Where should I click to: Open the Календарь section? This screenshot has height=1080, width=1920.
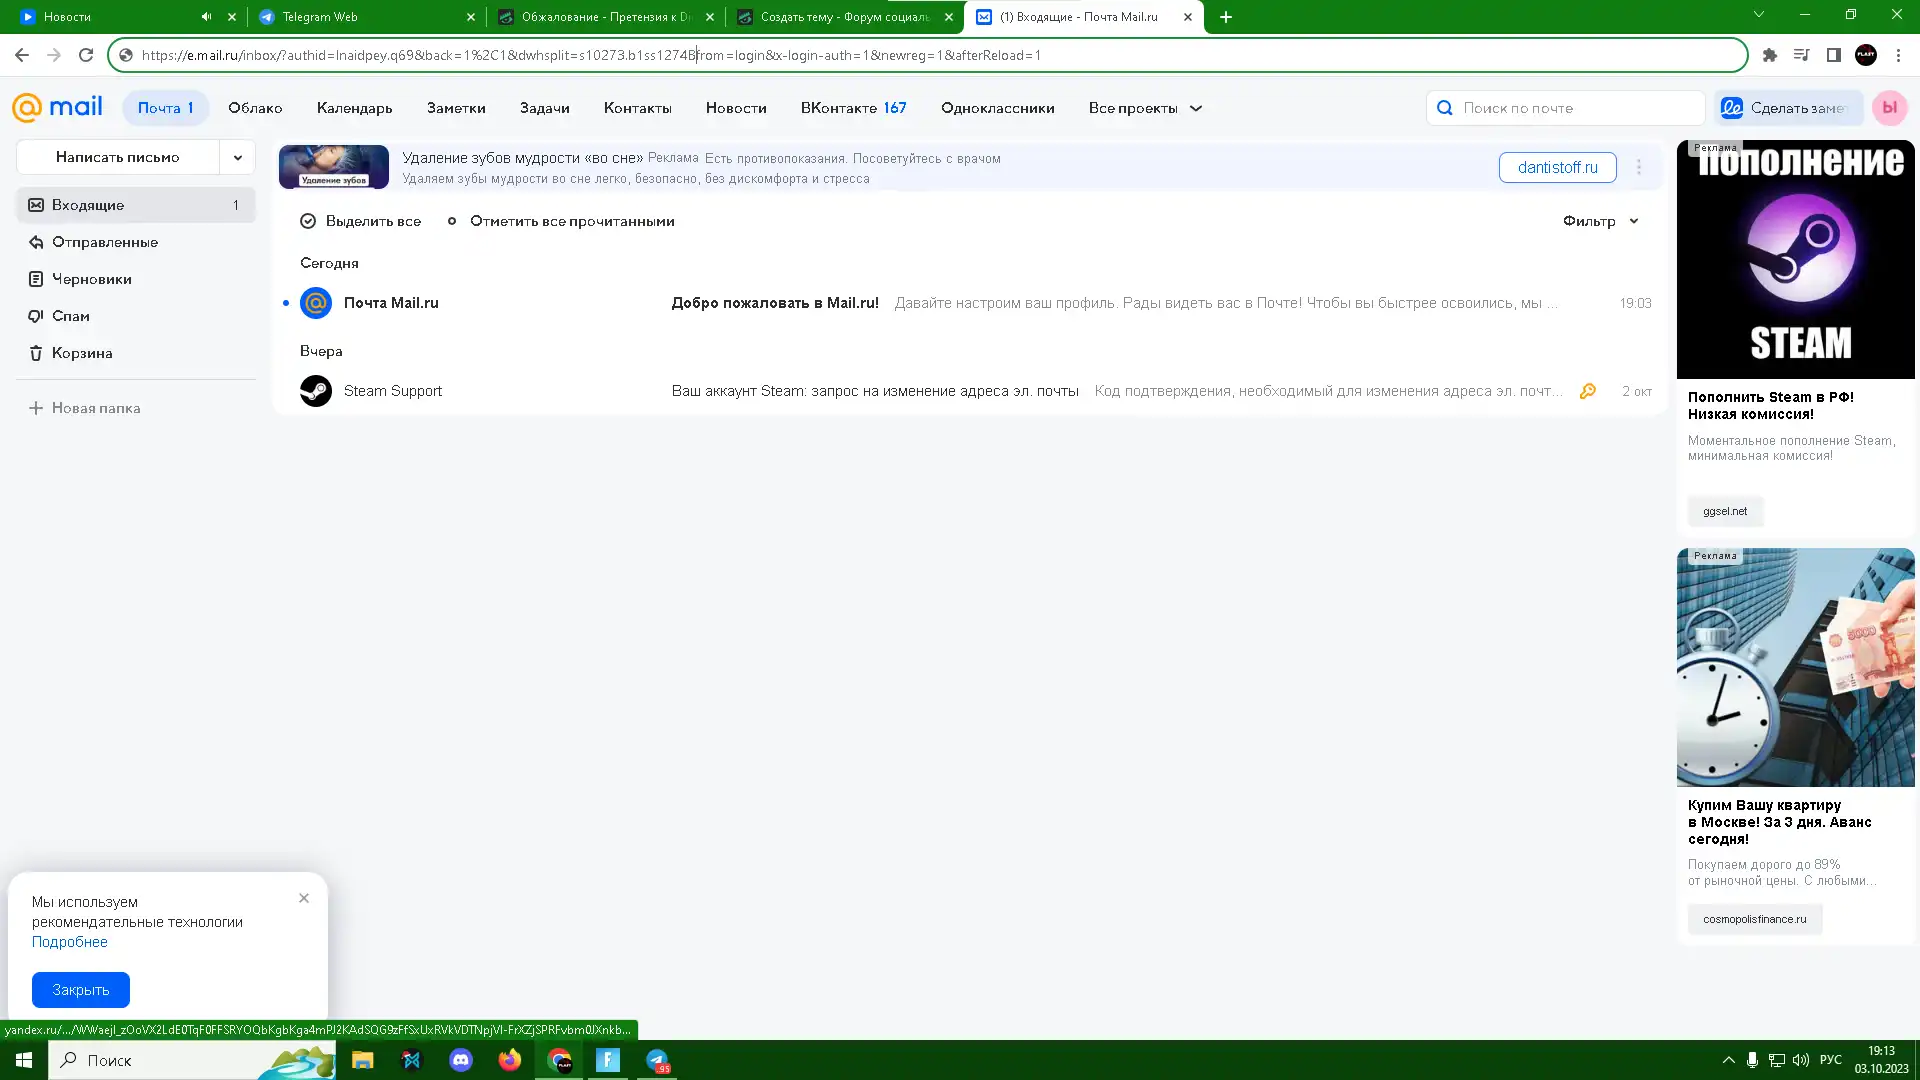[354, 108]
